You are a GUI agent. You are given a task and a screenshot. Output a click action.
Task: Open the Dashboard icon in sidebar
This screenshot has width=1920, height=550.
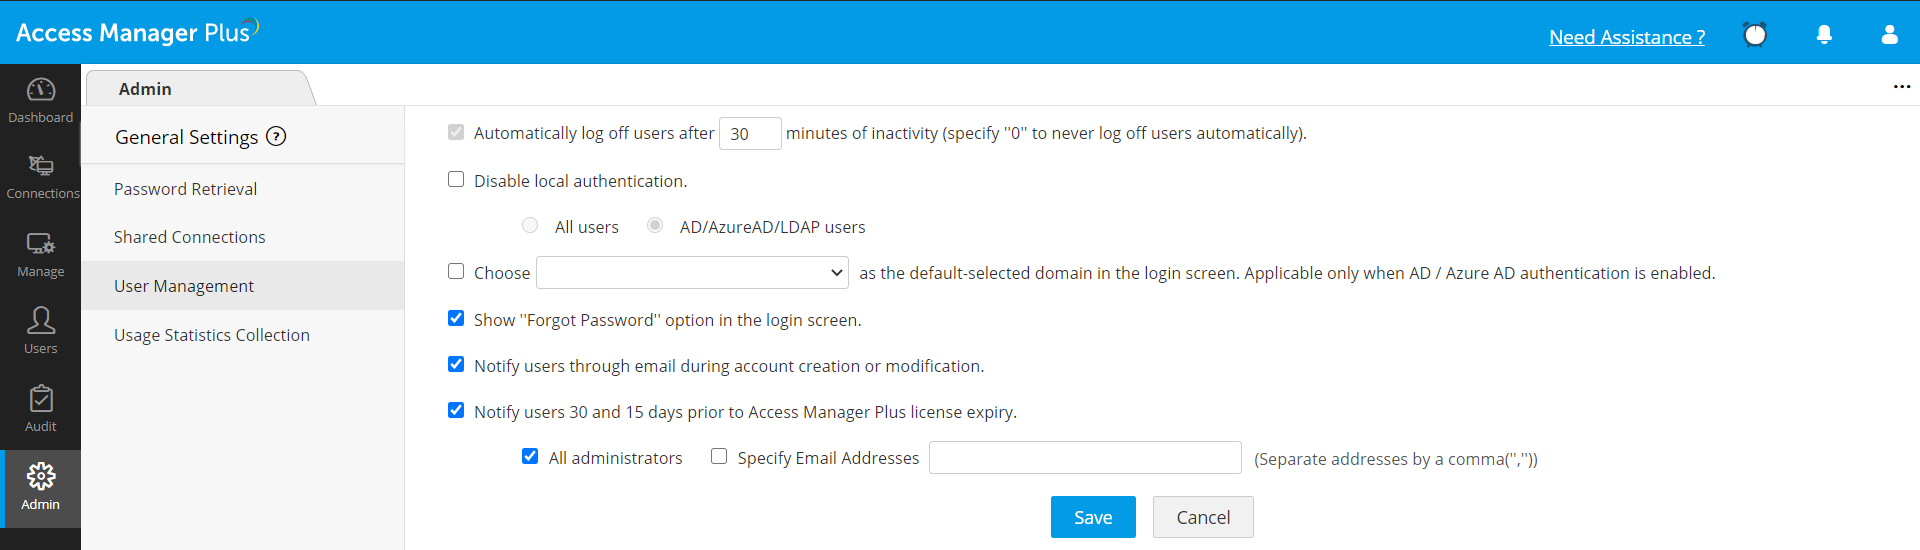[x=41, y=91]
